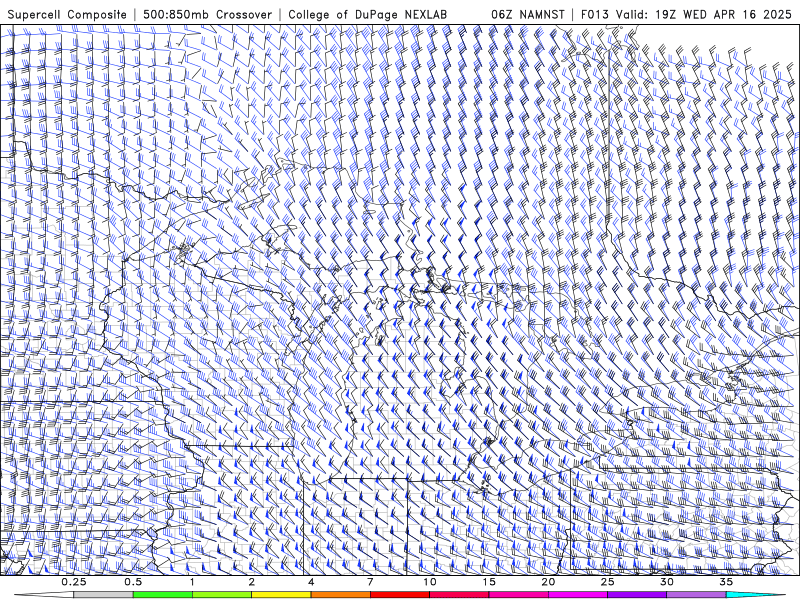Image resolution: width=800 pixels, height=600 pixels.
Task: Click the "Supercell Composite" title text
Action: pyautogui.click(x=67, y=14)
